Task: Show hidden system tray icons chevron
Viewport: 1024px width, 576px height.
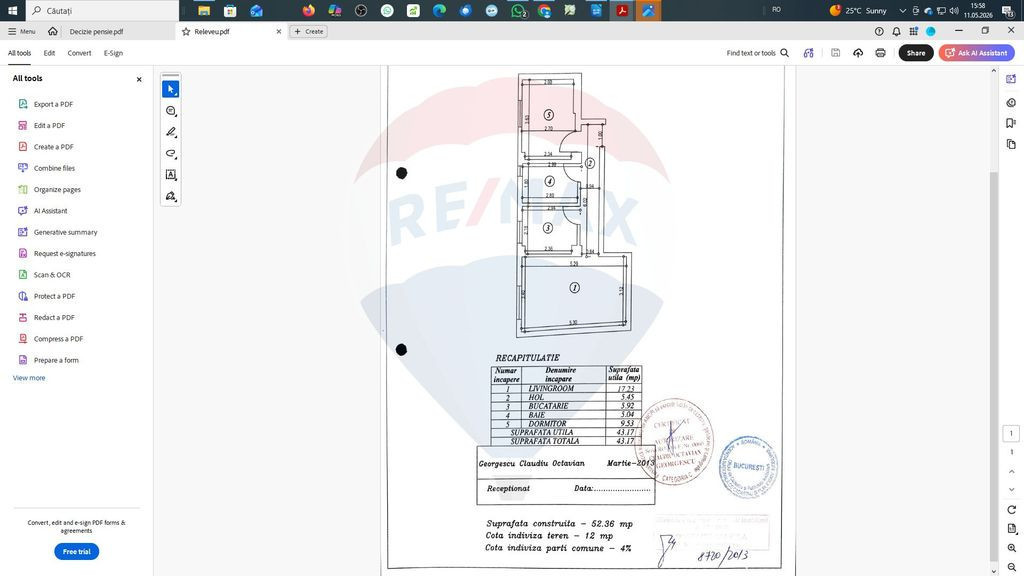Action: click(903, 10)
